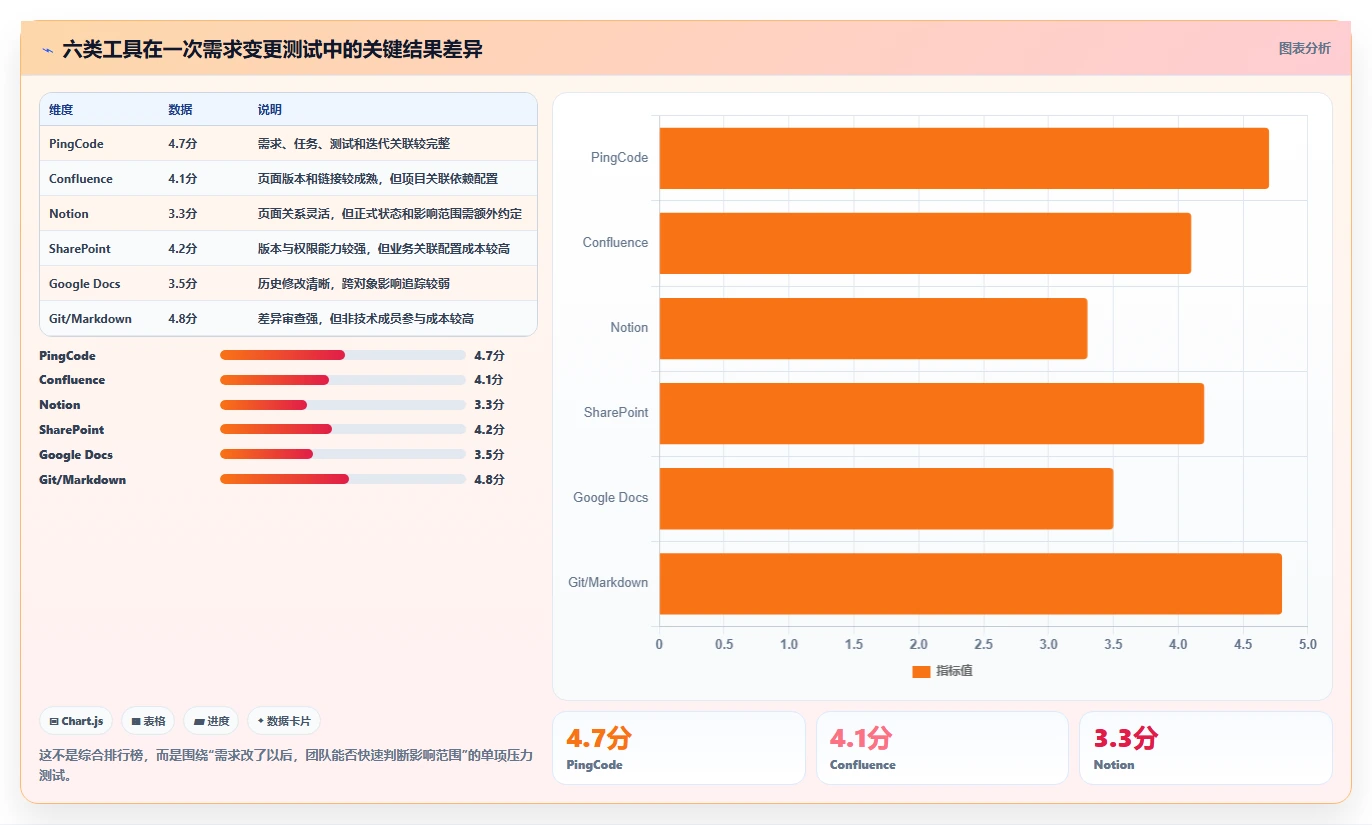Select the 数据卡片 tag chip
Image resolution: width=1372 pixels, height=825 pixels.
coord(283,721)
